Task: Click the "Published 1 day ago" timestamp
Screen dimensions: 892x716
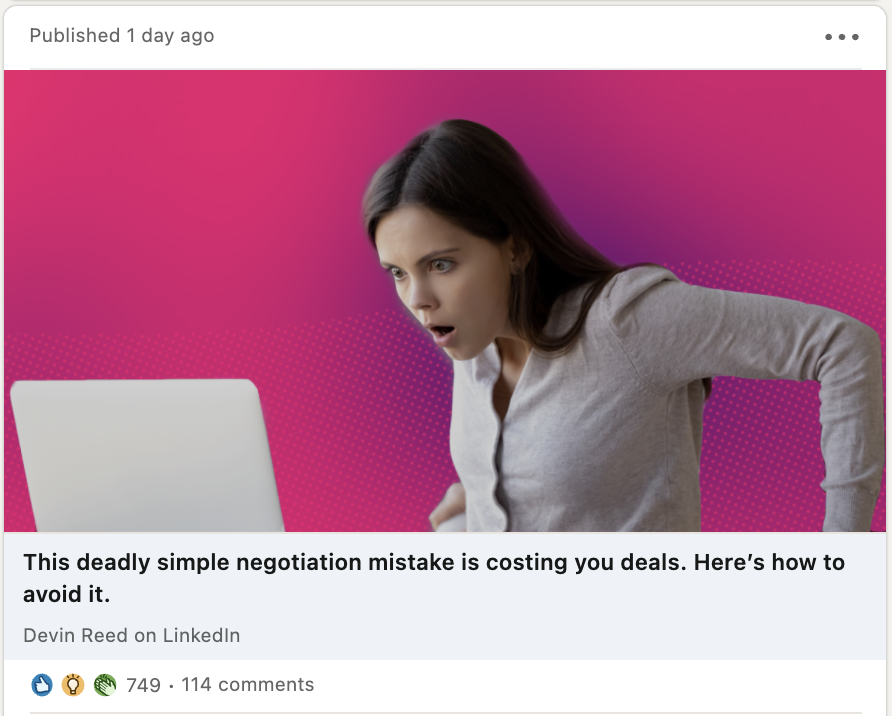Action: pyautogui.click(x=122, y=36)
